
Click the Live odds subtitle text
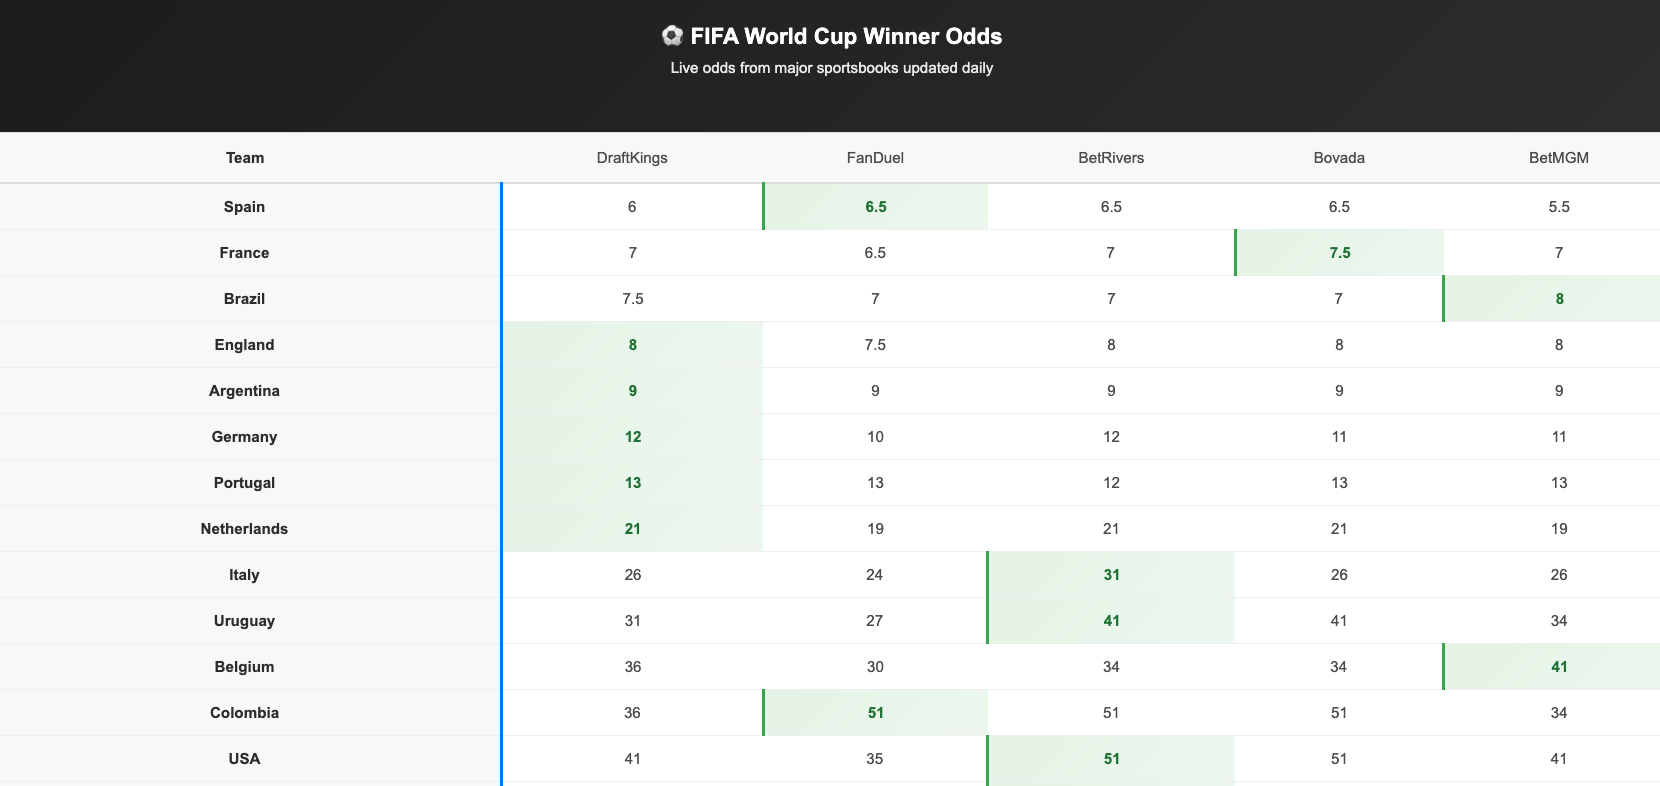[x=832, y=68]
